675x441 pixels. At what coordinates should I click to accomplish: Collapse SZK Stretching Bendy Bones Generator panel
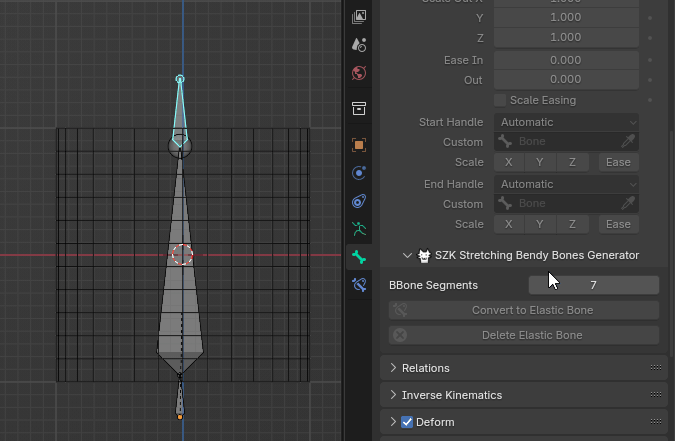click(x=407, y=255)
